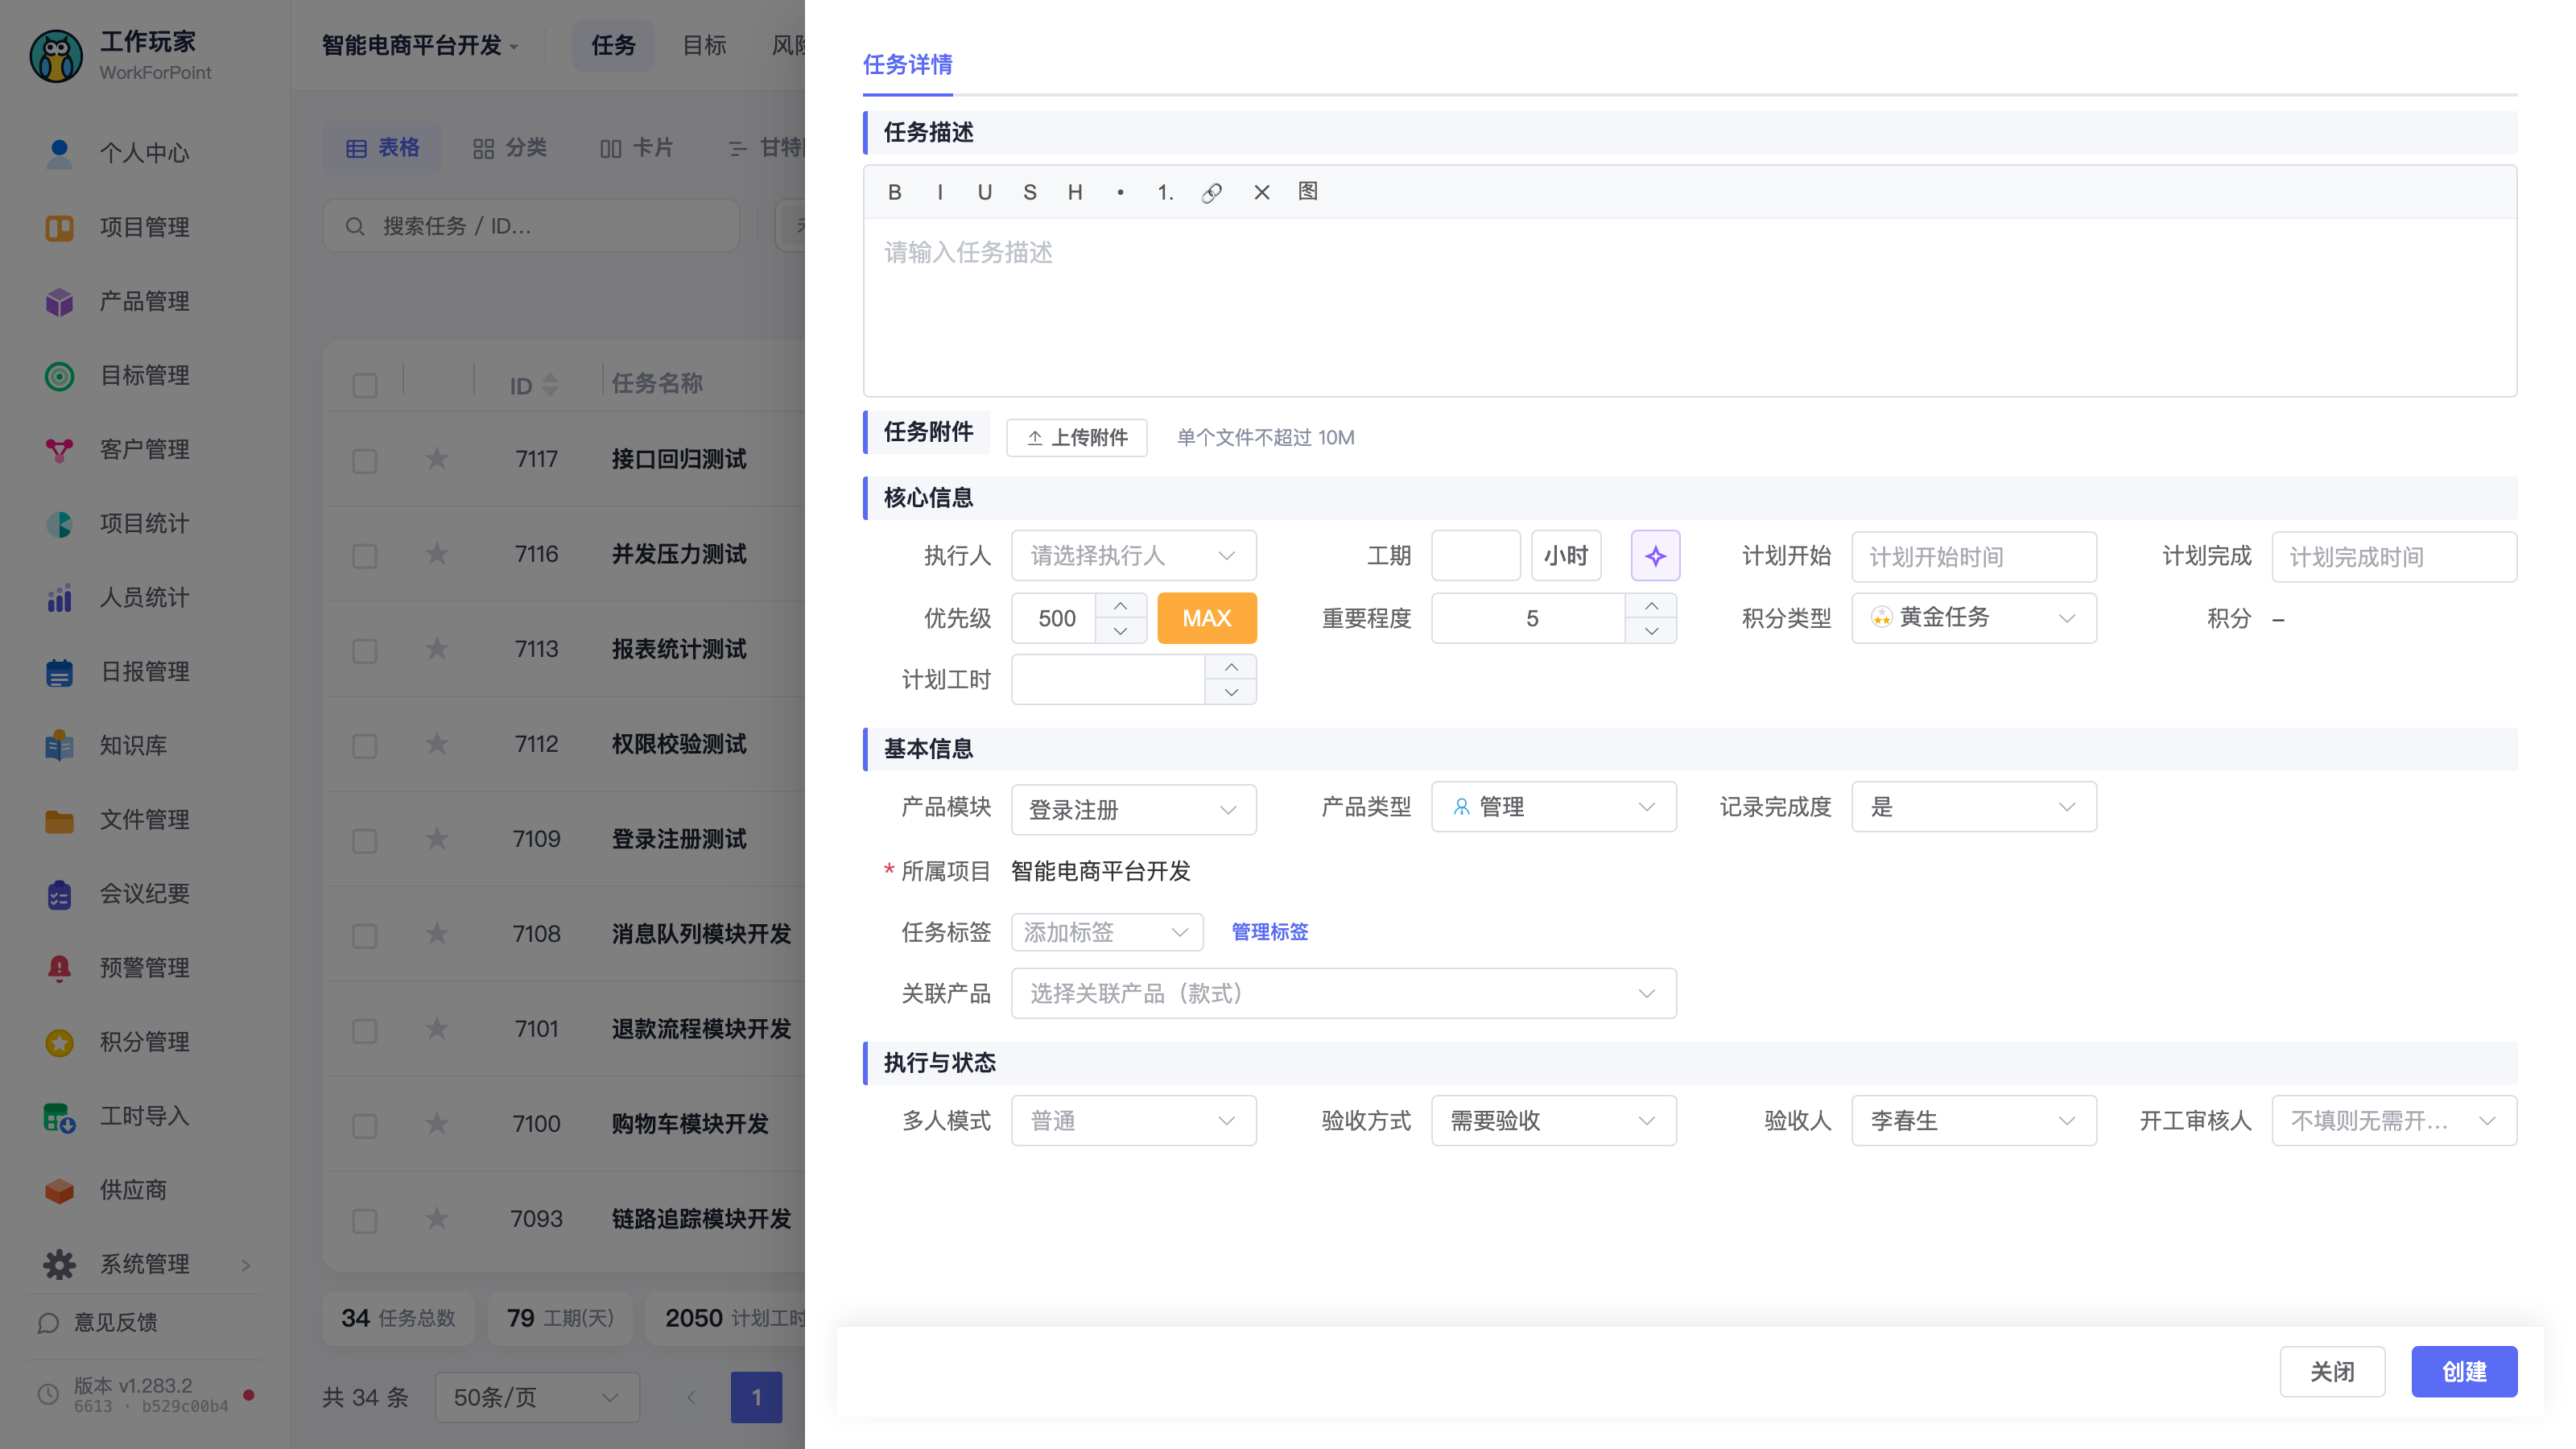Decrease the 优先级 value with down arrow

click(x=1120, y=631)
